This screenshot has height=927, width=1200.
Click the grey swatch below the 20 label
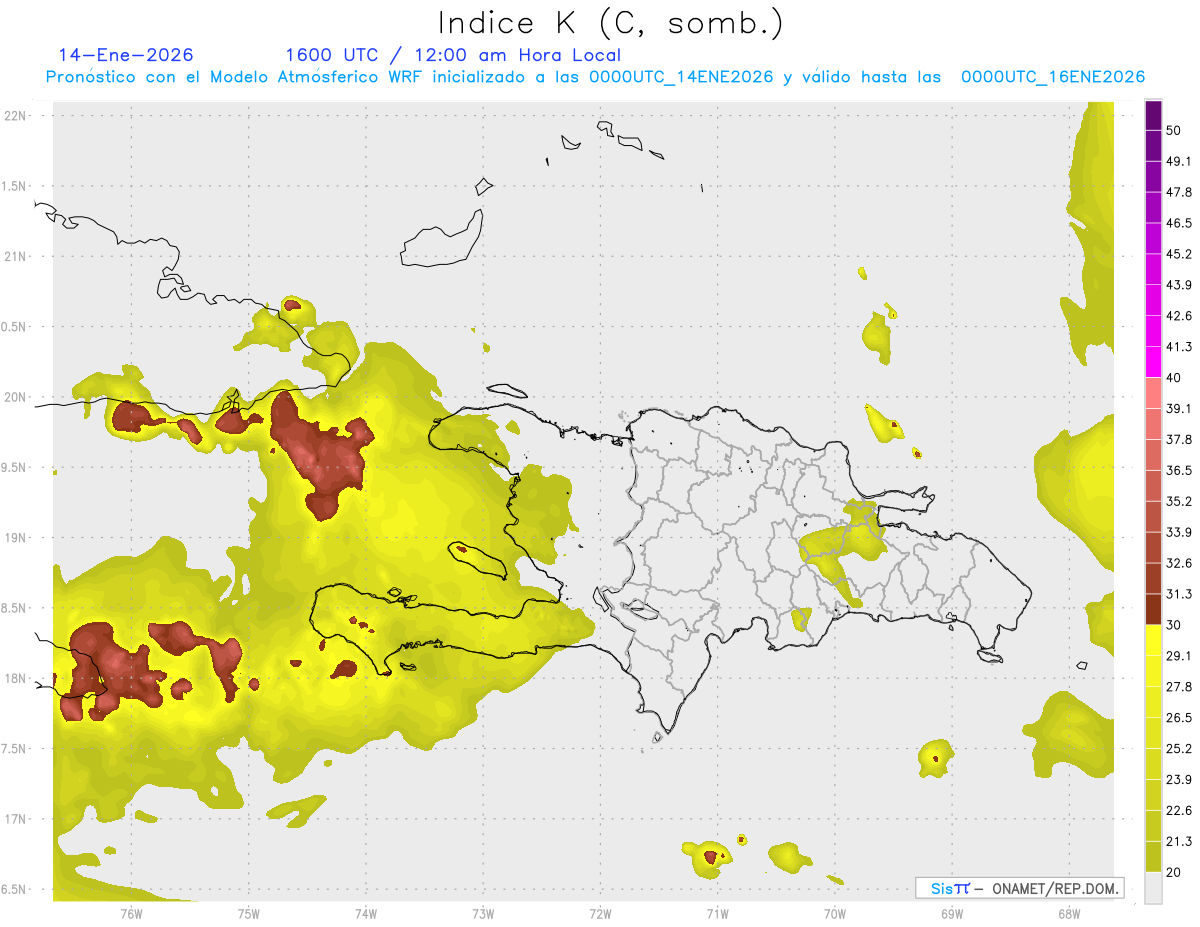point(1153,887)
